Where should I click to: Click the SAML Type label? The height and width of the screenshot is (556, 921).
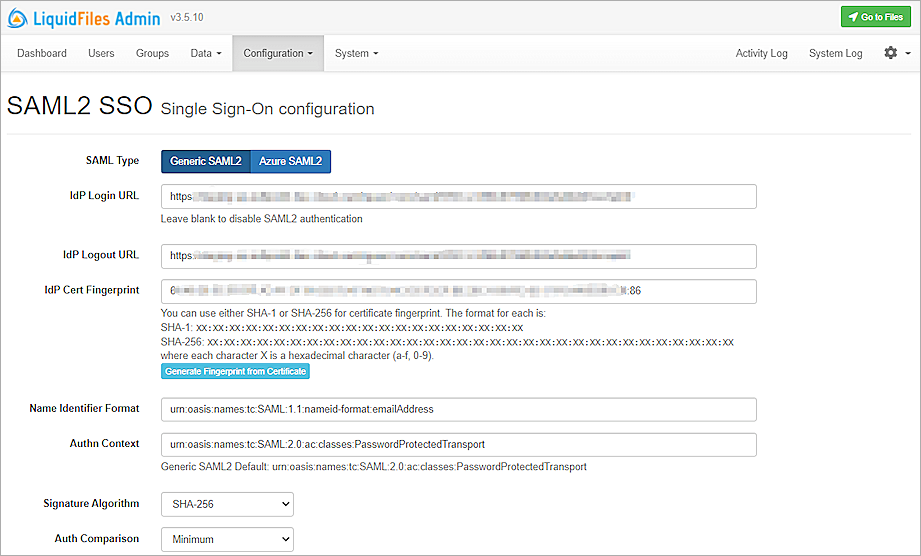click(x=112, y=160)
